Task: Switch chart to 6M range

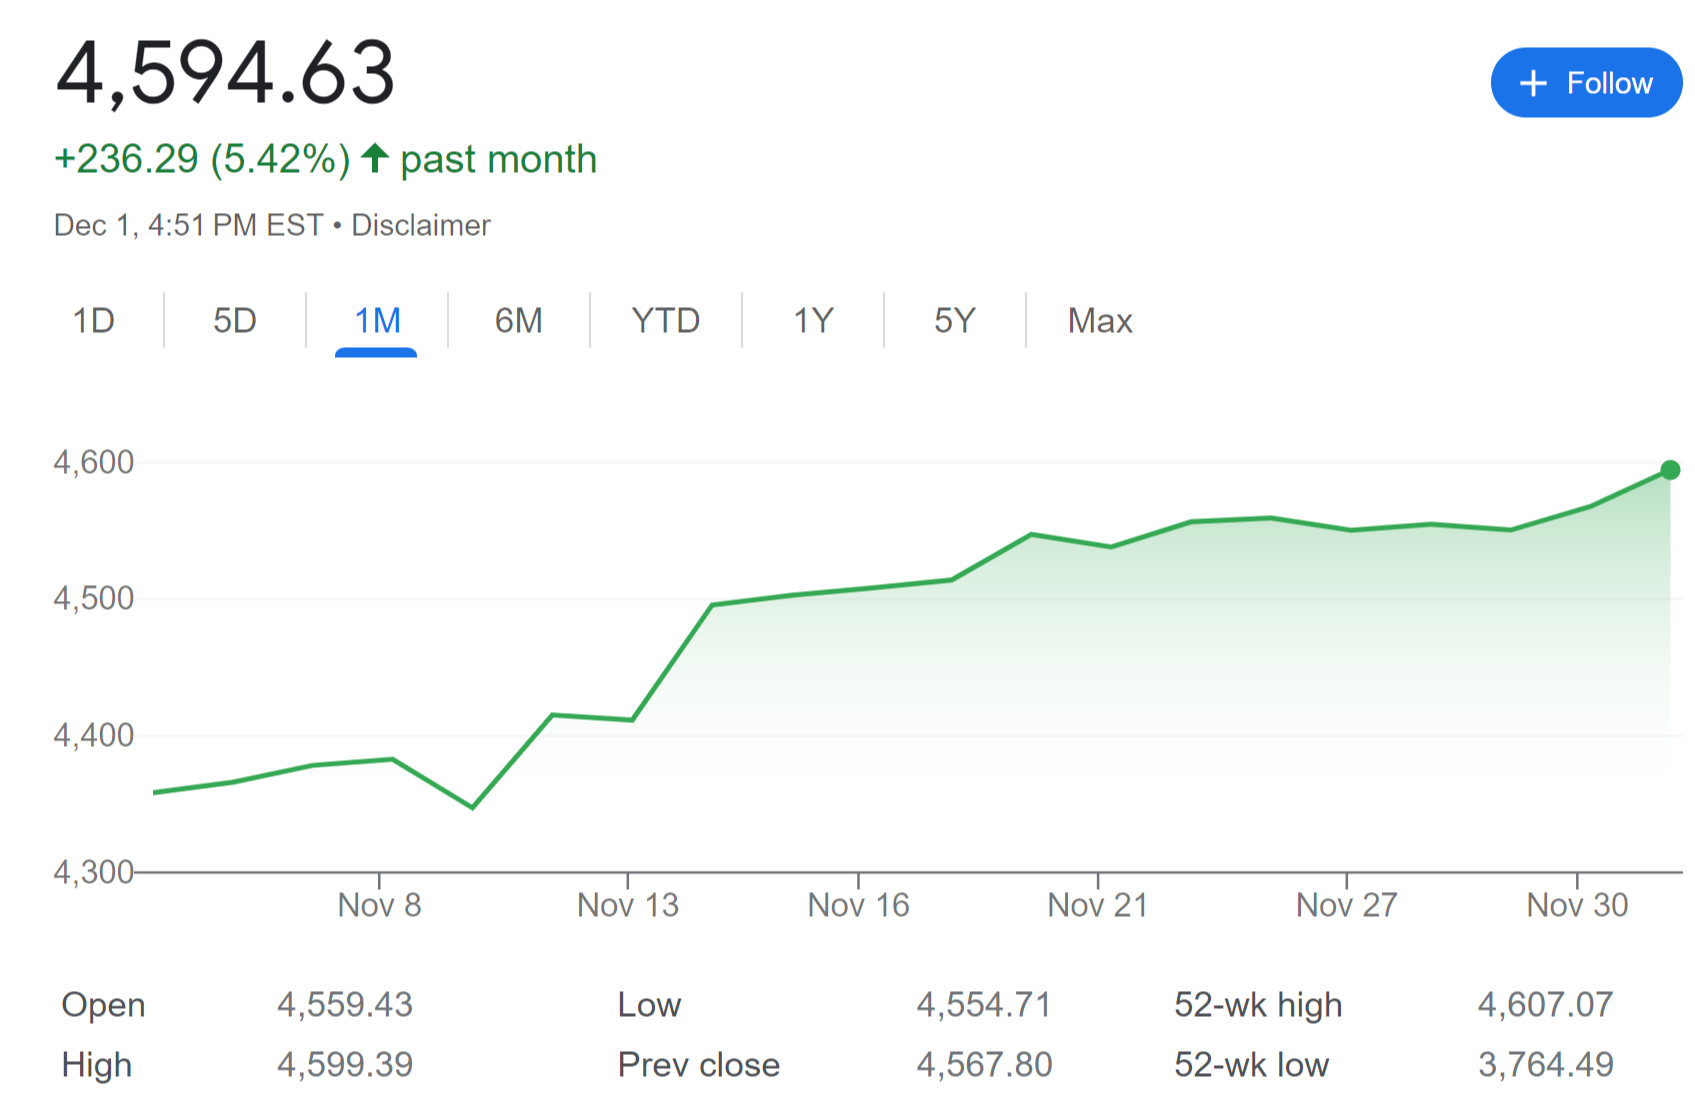Action: pos(518,321)
